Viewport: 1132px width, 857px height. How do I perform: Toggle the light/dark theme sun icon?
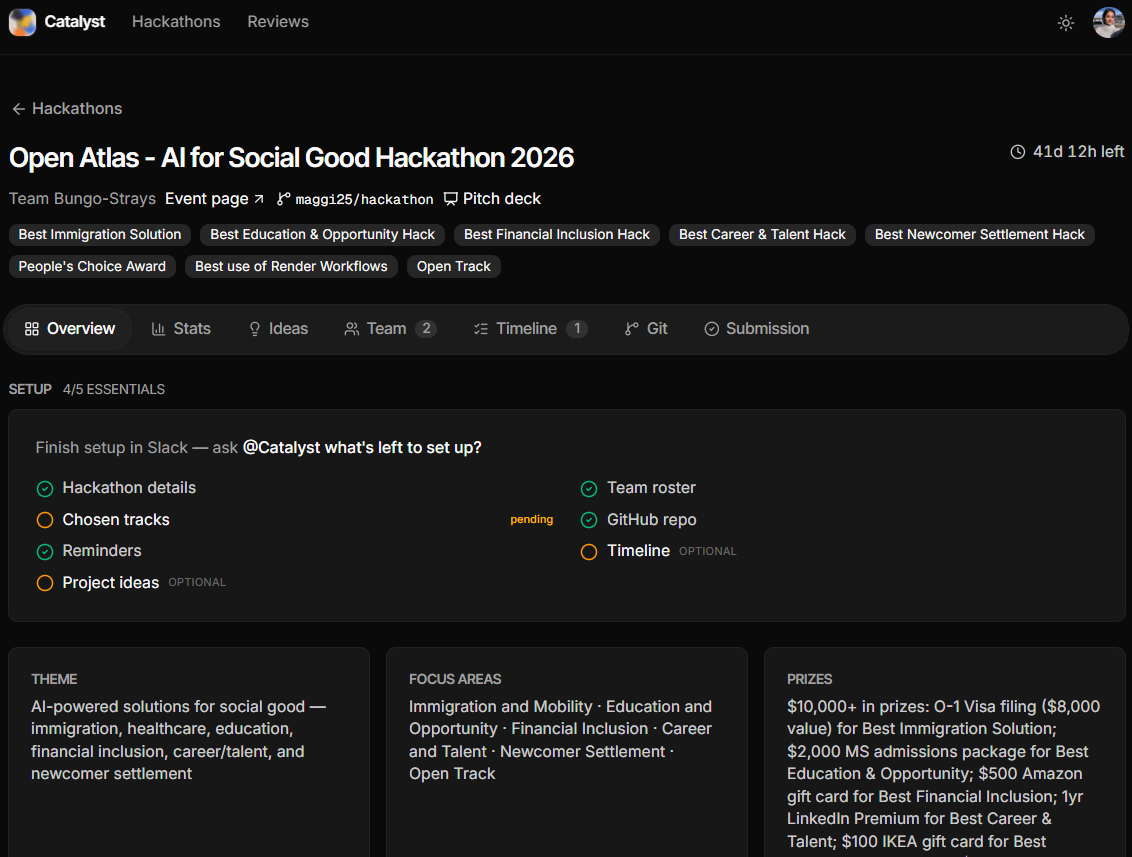(1066, 23)
